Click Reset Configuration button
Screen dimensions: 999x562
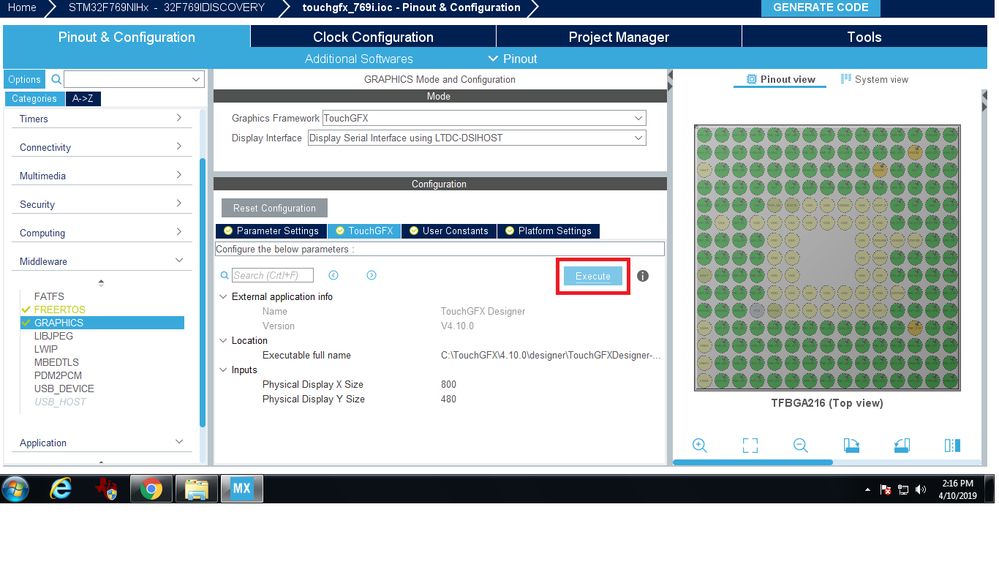pyautogui.click(x=275, y=208)
